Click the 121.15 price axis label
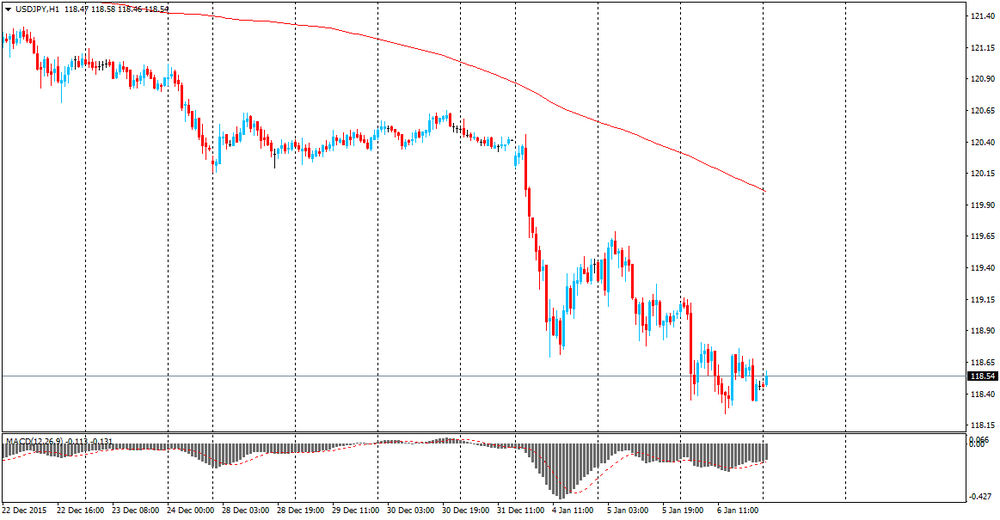Viewport: 1000px width, 520px height. 983,48
